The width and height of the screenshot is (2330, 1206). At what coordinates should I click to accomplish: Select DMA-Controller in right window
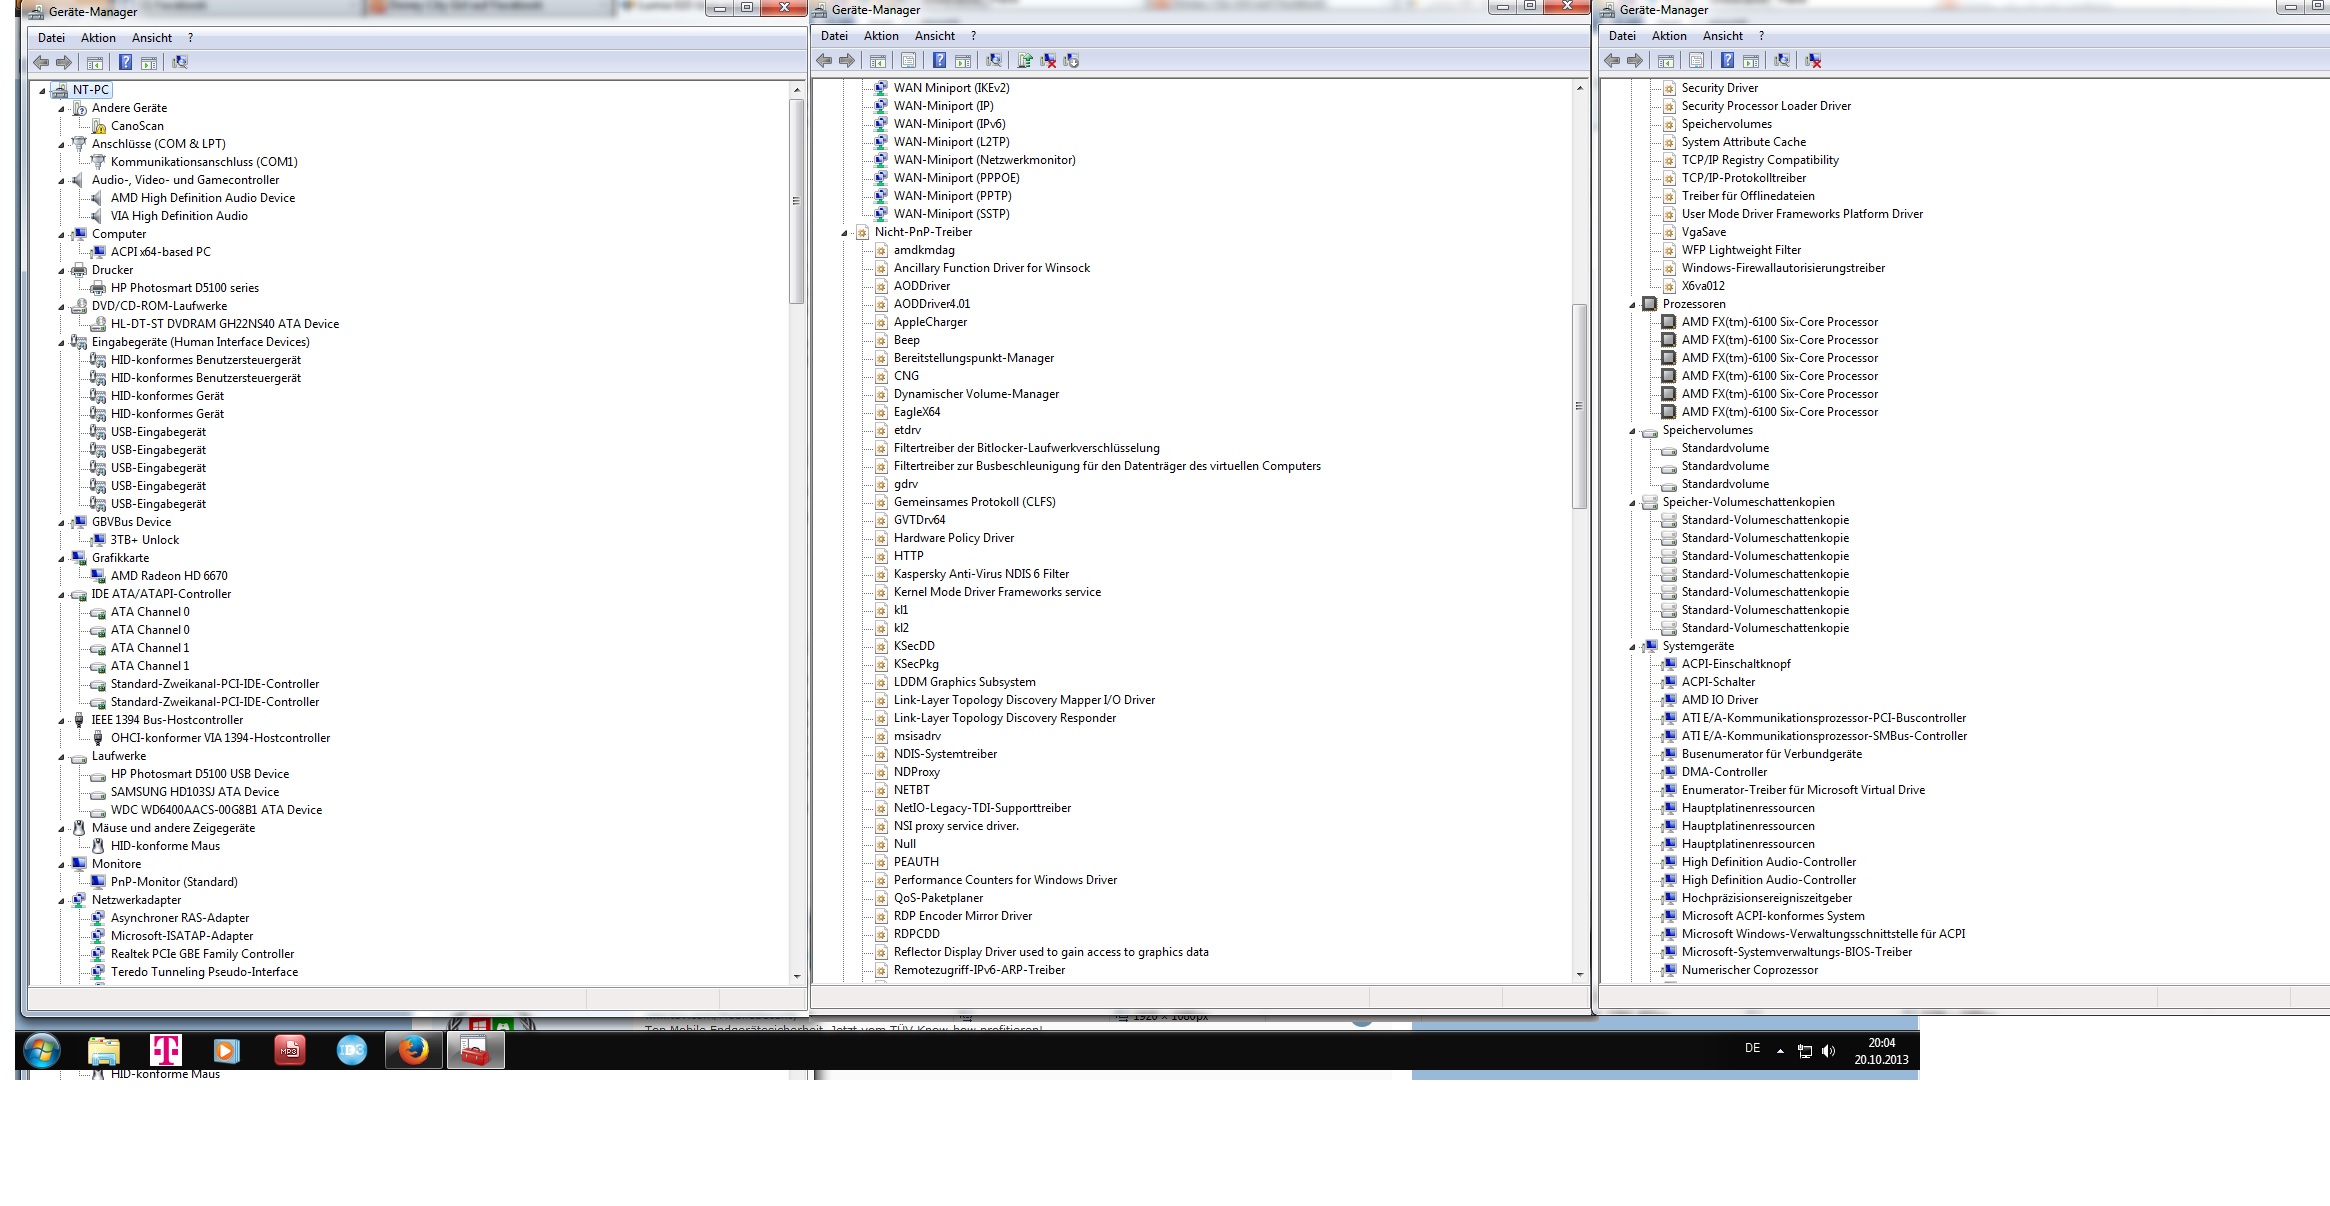pyautogui.click(x=1724, y=772)
